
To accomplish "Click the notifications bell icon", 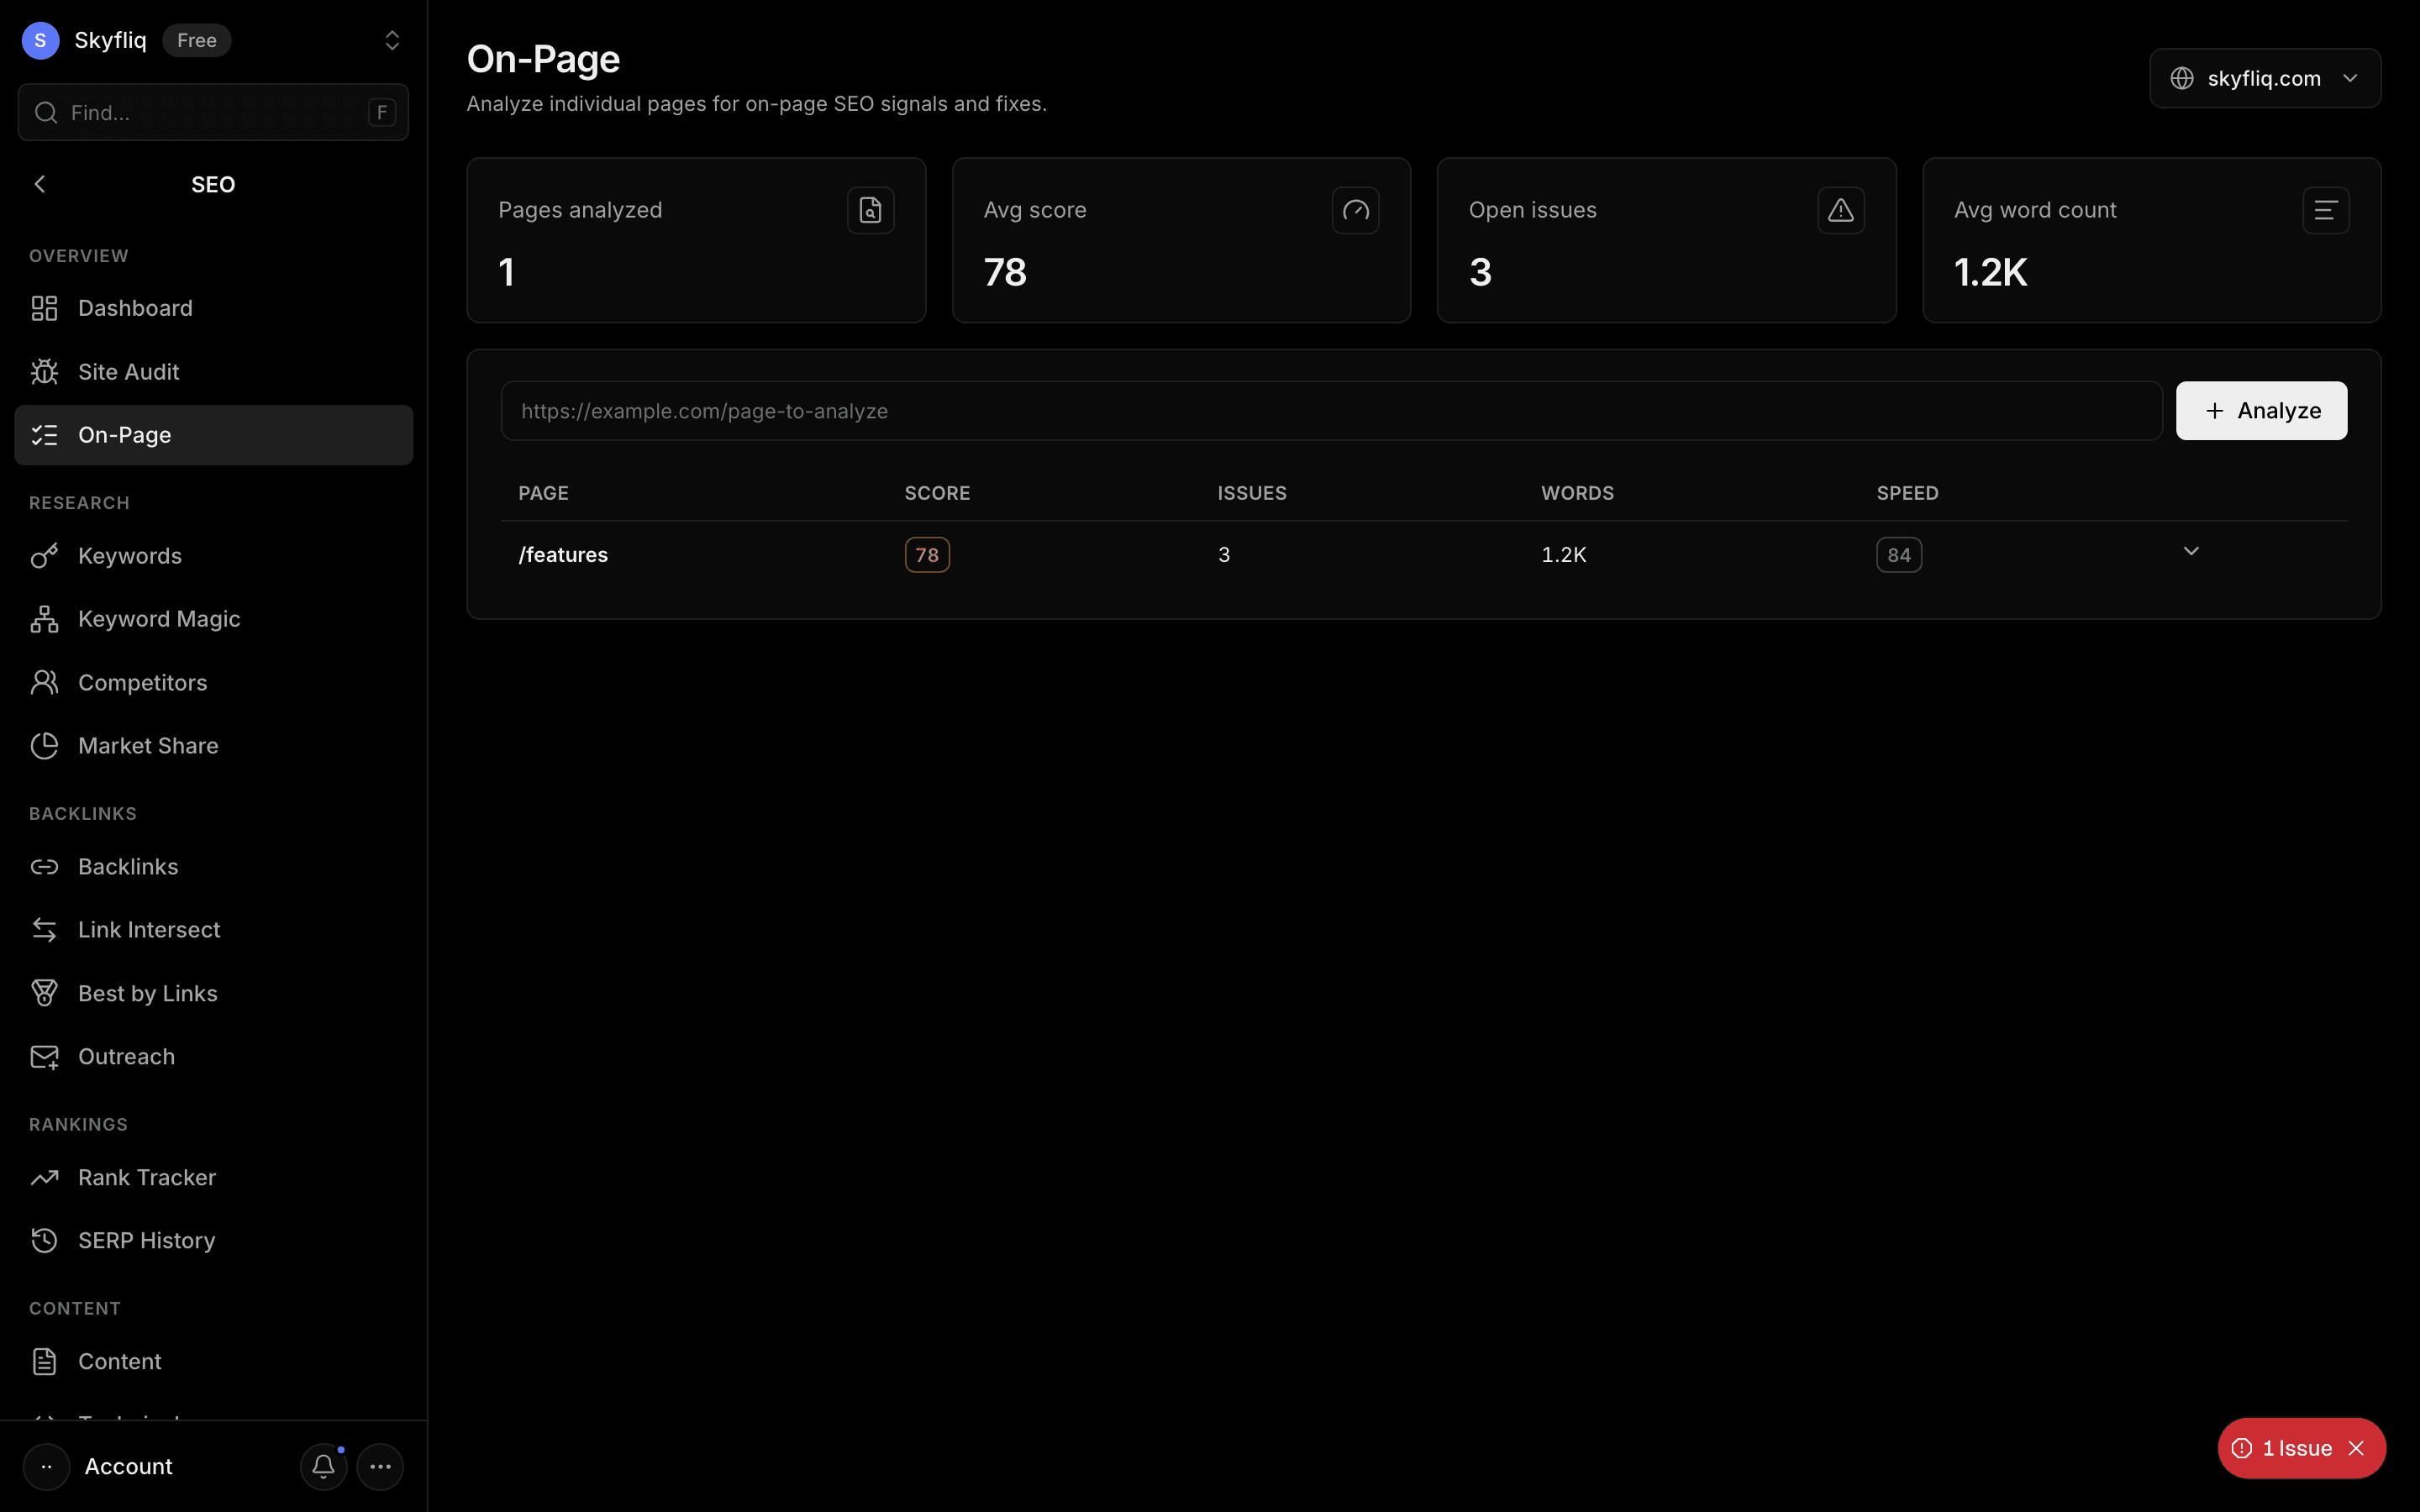I will pos(323,1467).
